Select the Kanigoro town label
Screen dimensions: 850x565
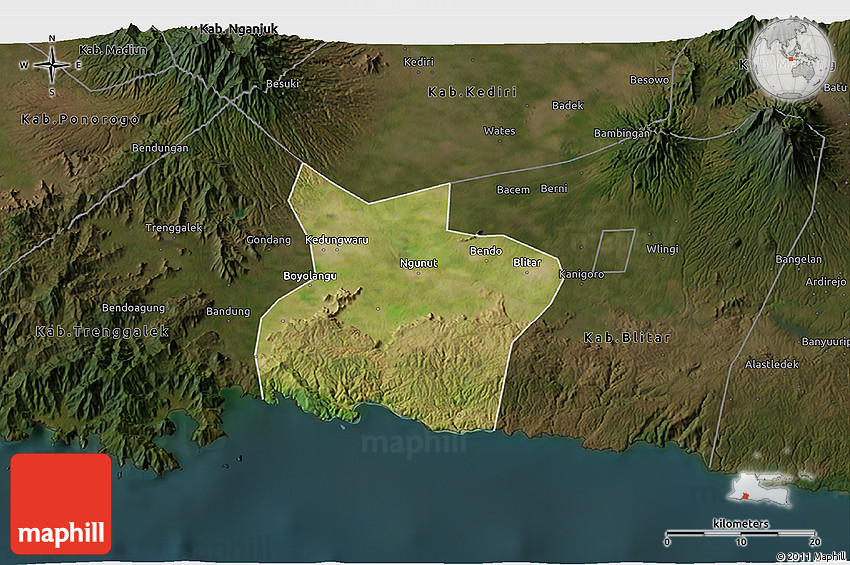pos(581,274)
